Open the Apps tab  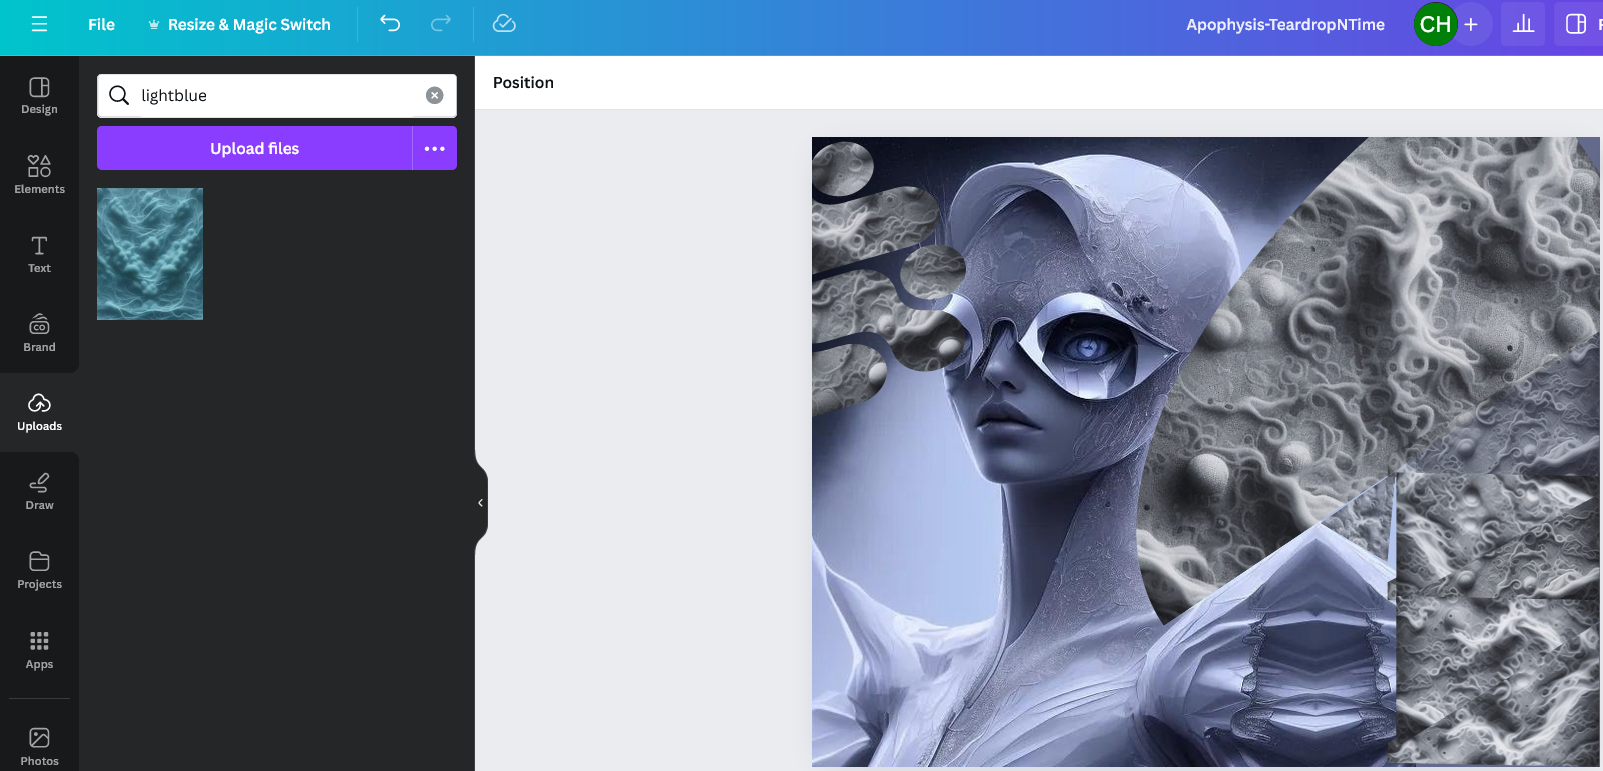point(39,650)
